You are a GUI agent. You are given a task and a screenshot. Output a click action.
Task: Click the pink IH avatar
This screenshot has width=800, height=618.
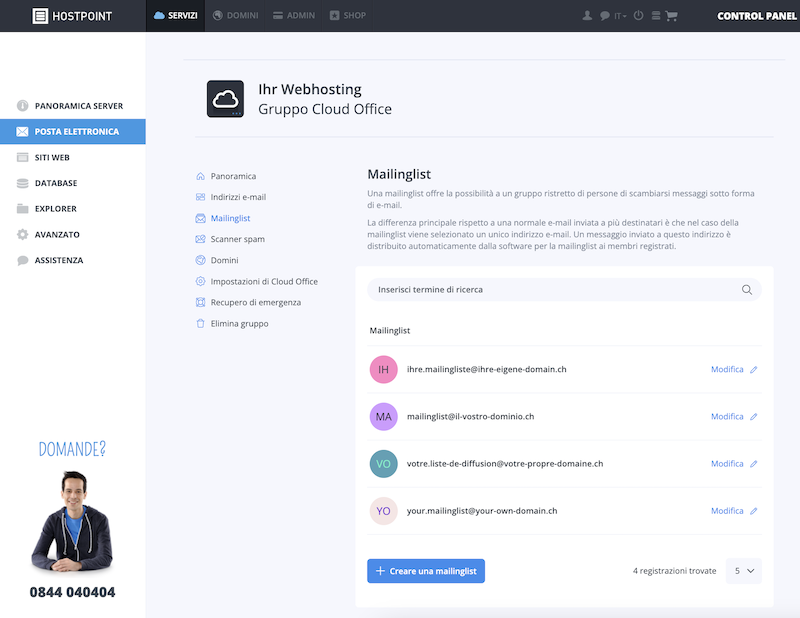click(x=384, y=369)
